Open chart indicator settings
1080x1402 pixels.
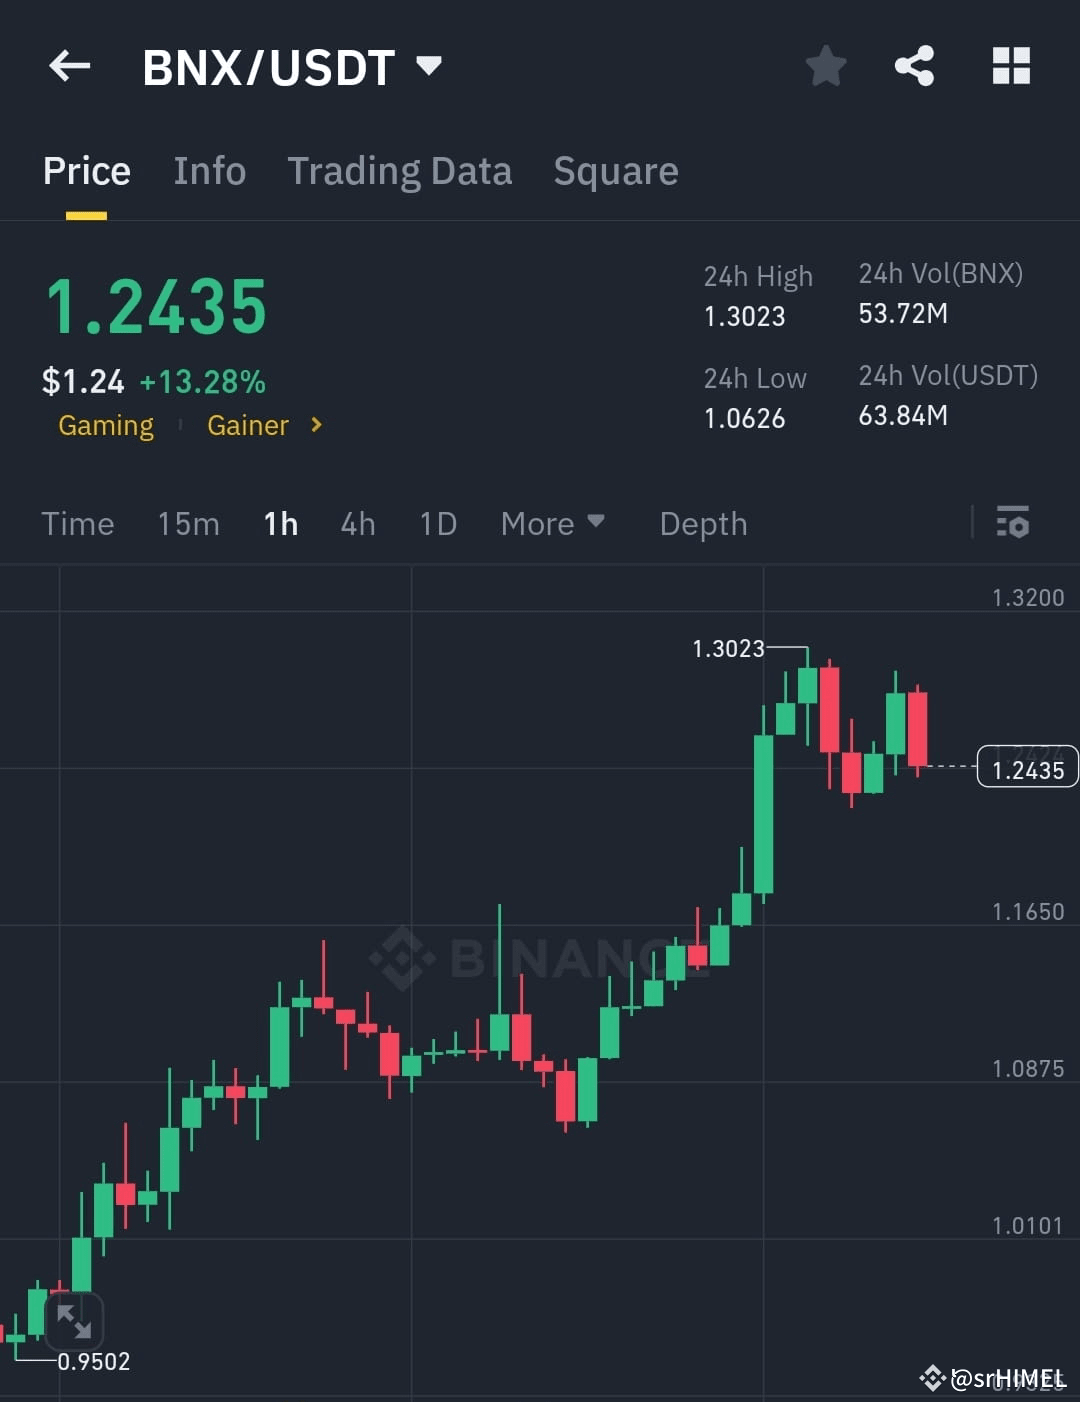(x=1013, y=523)
